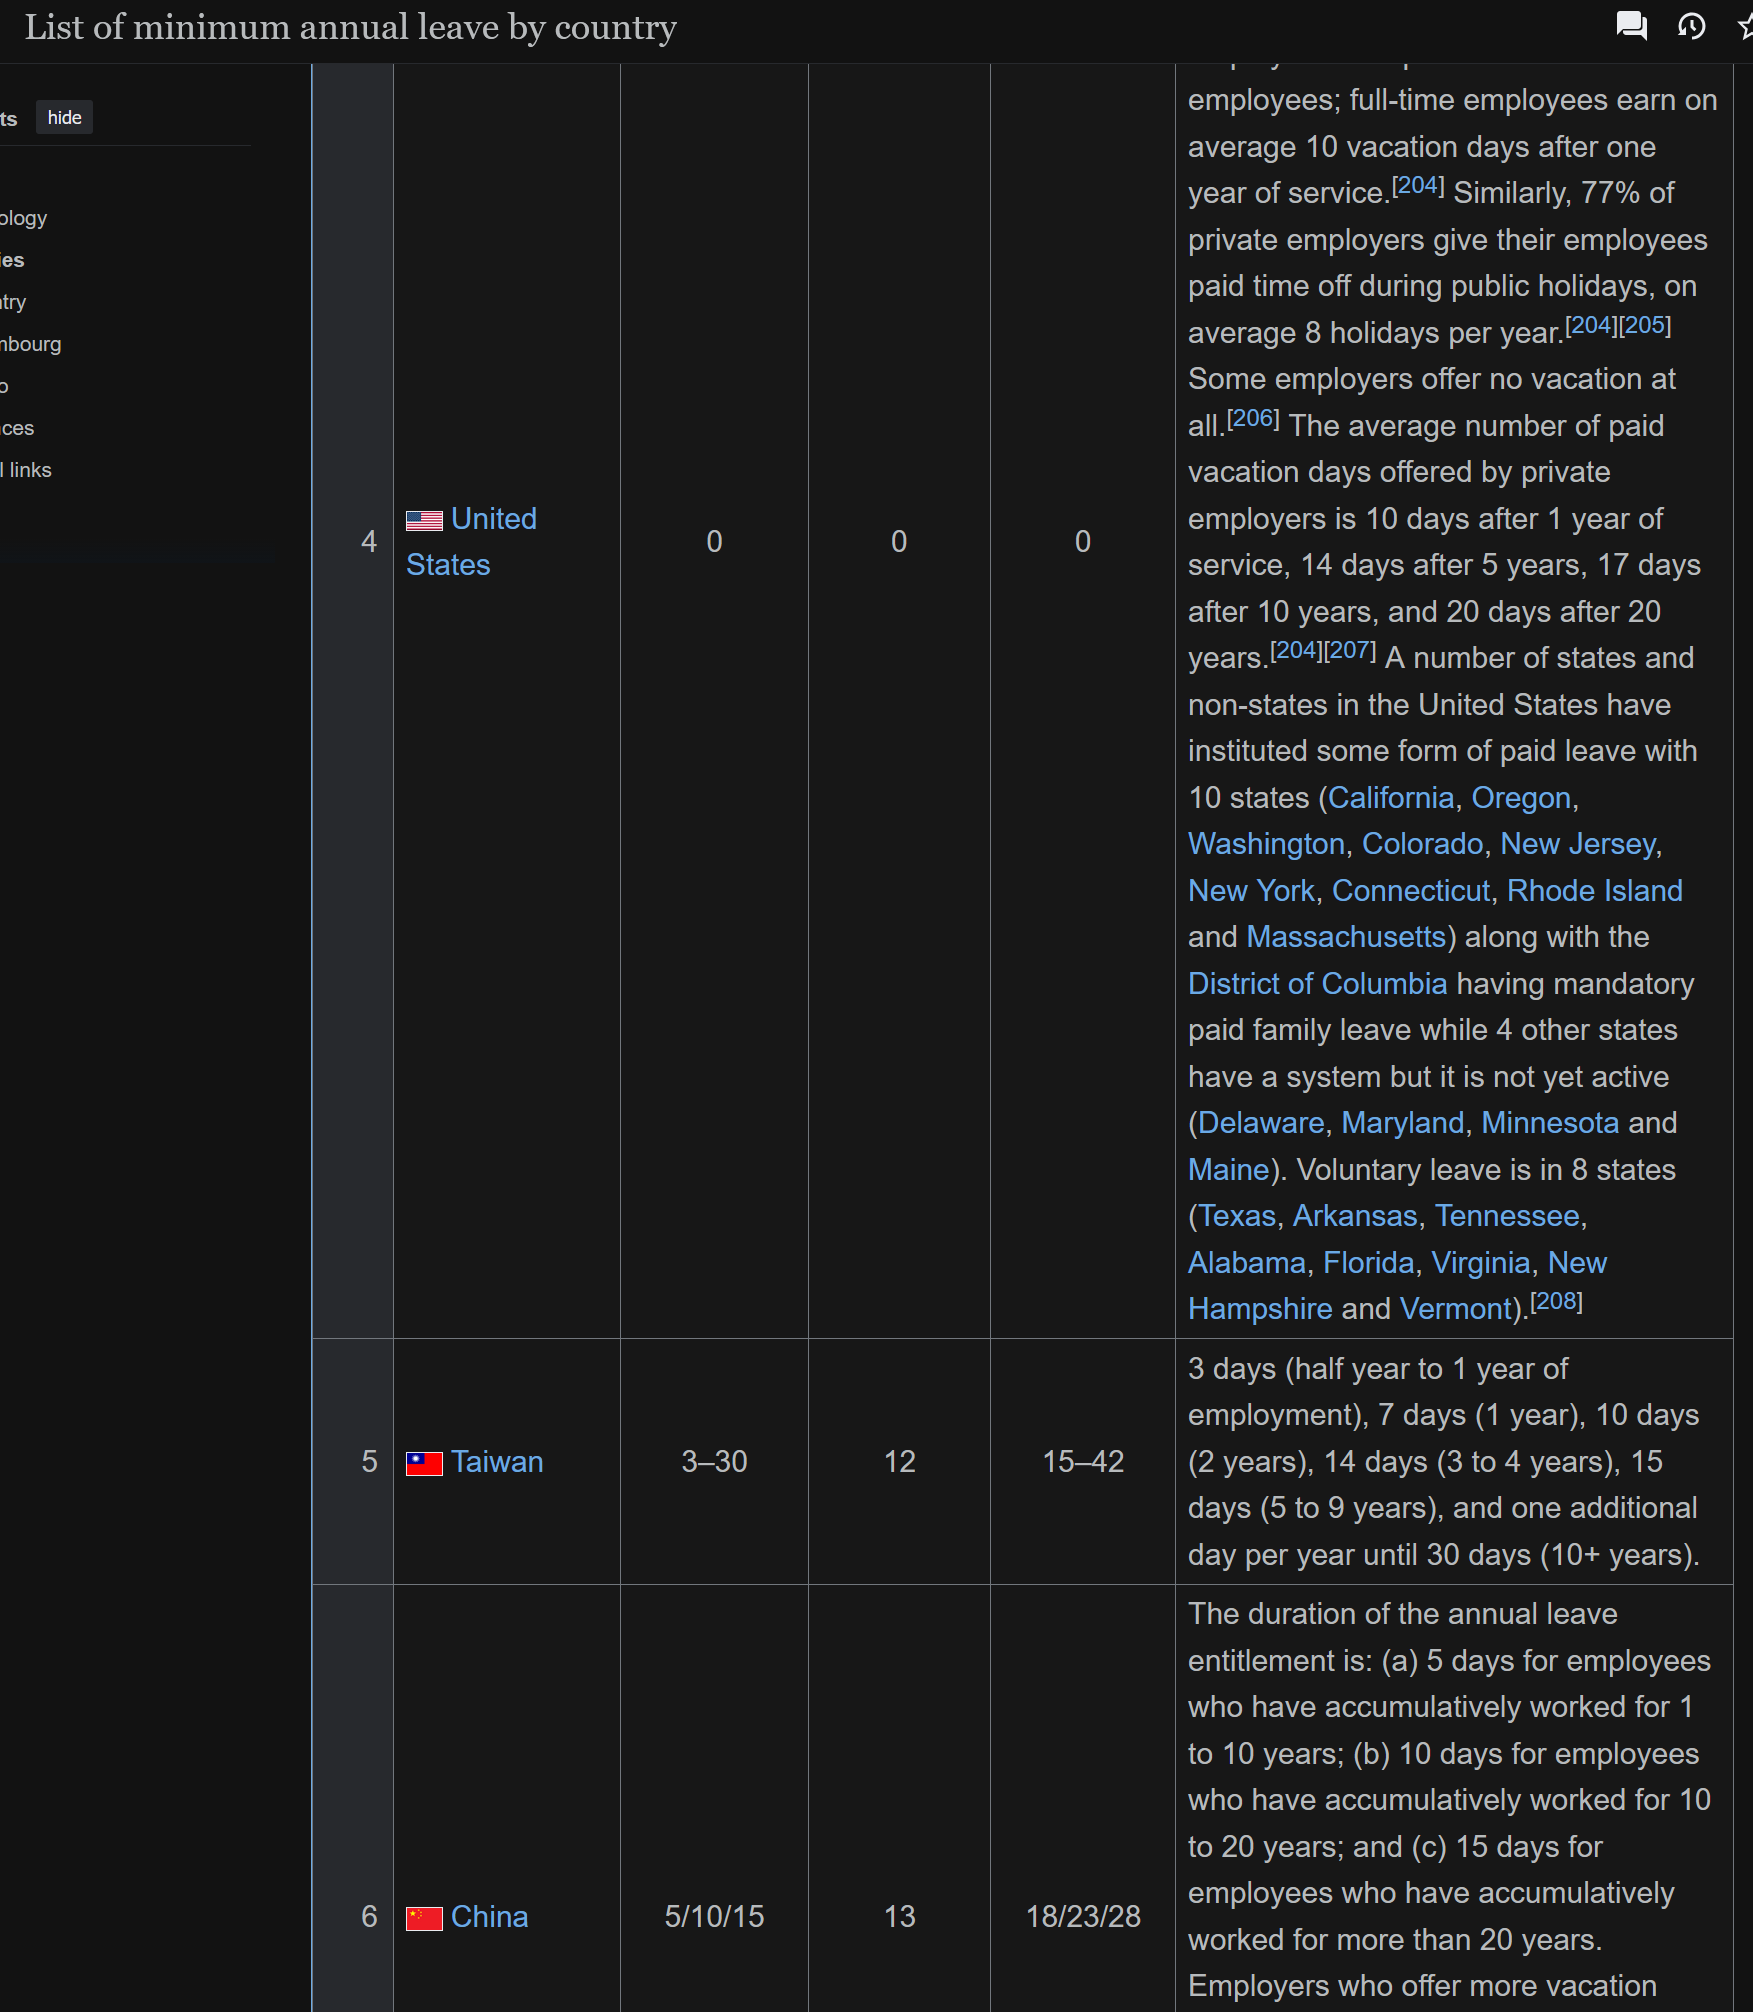Open the page history clock icon
Viewport: 1753px width, 2012px height.
coord(1691,26)
